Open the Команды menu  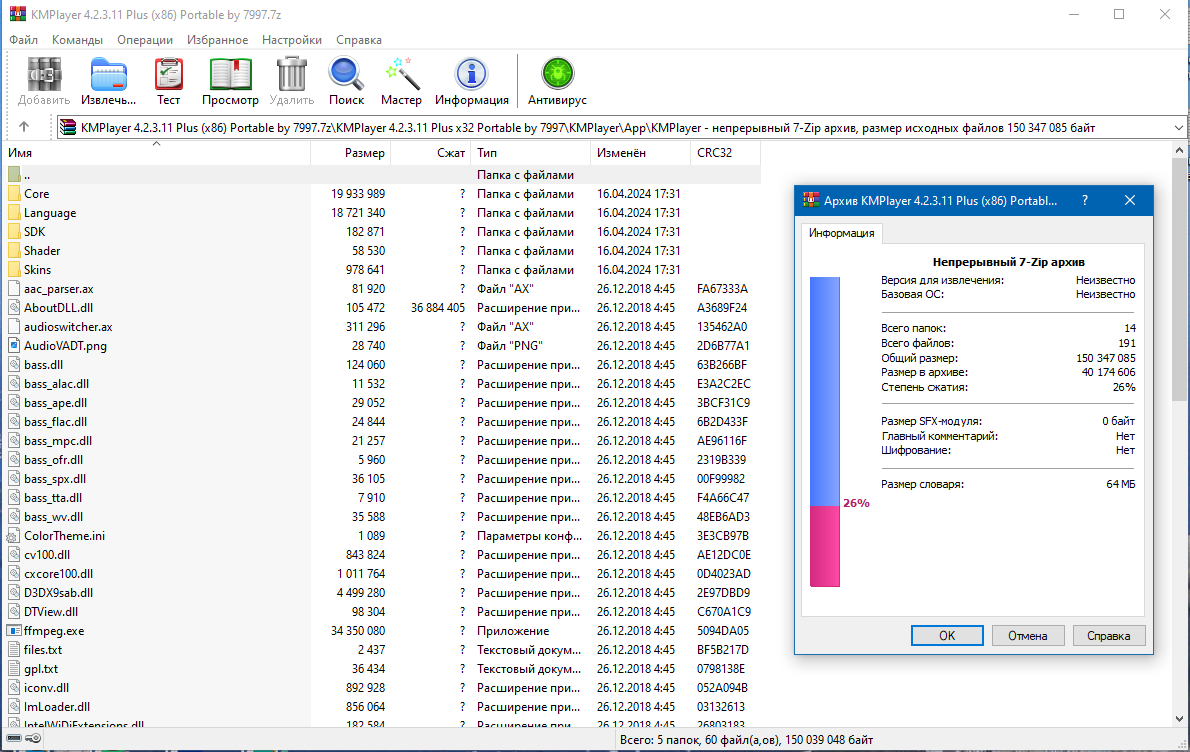point(77,39)
